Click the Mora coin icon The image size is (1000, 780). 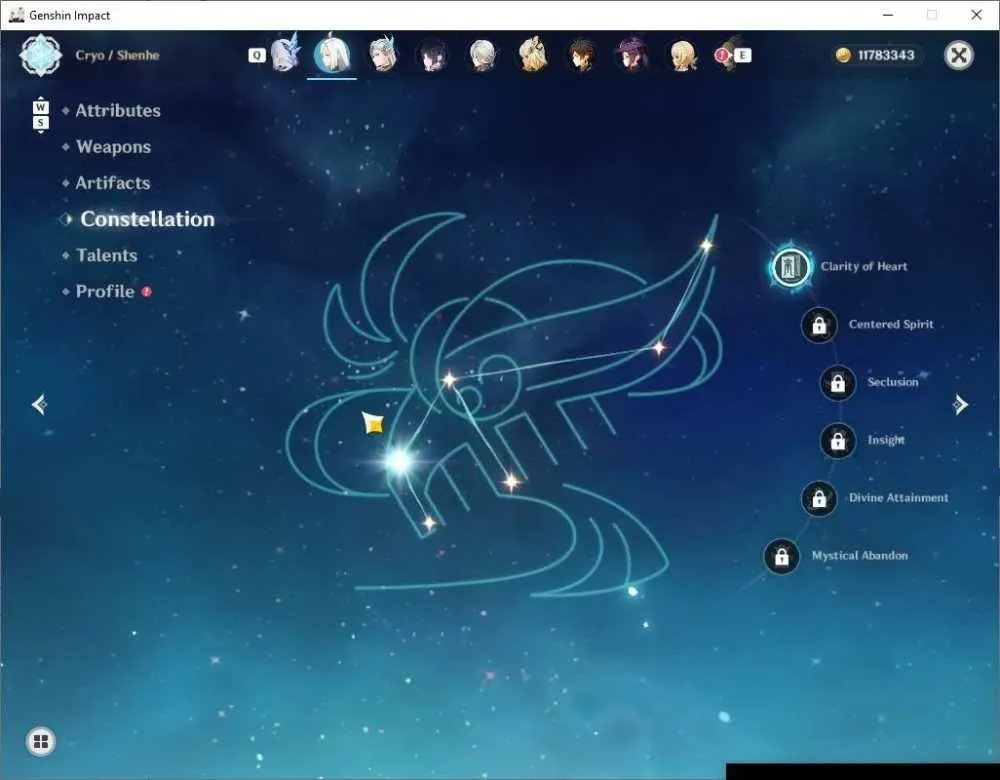pos(843,55)
